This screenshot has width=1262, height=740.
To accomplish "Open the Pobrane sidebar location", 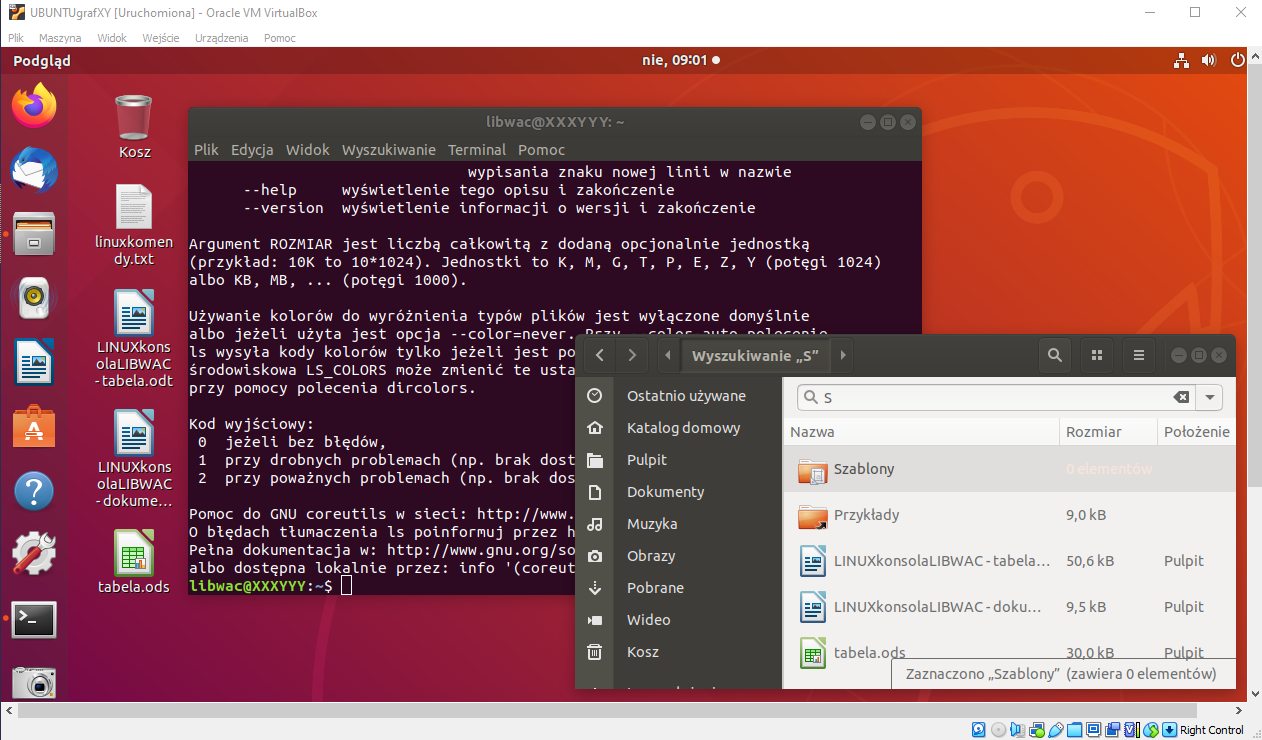I will pos(655,588).
